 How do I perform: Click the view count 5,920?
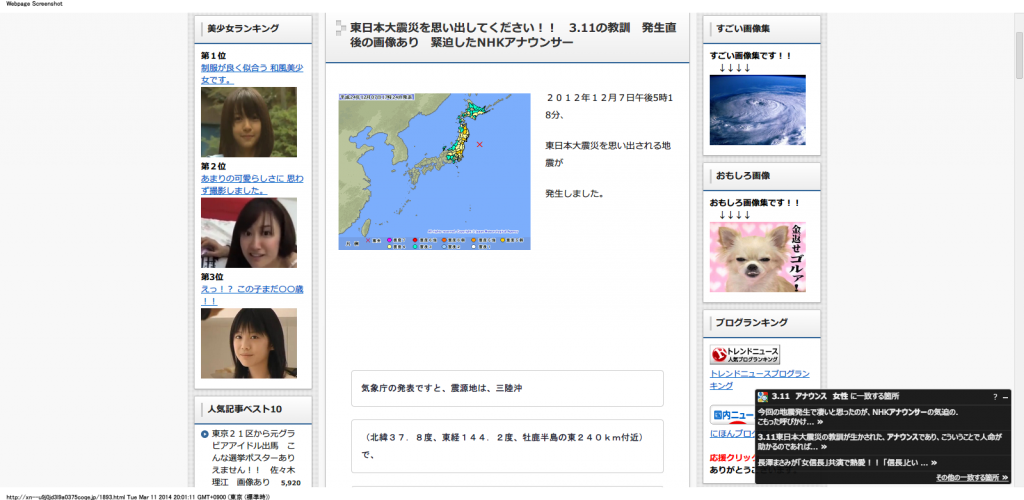(290, 484)
